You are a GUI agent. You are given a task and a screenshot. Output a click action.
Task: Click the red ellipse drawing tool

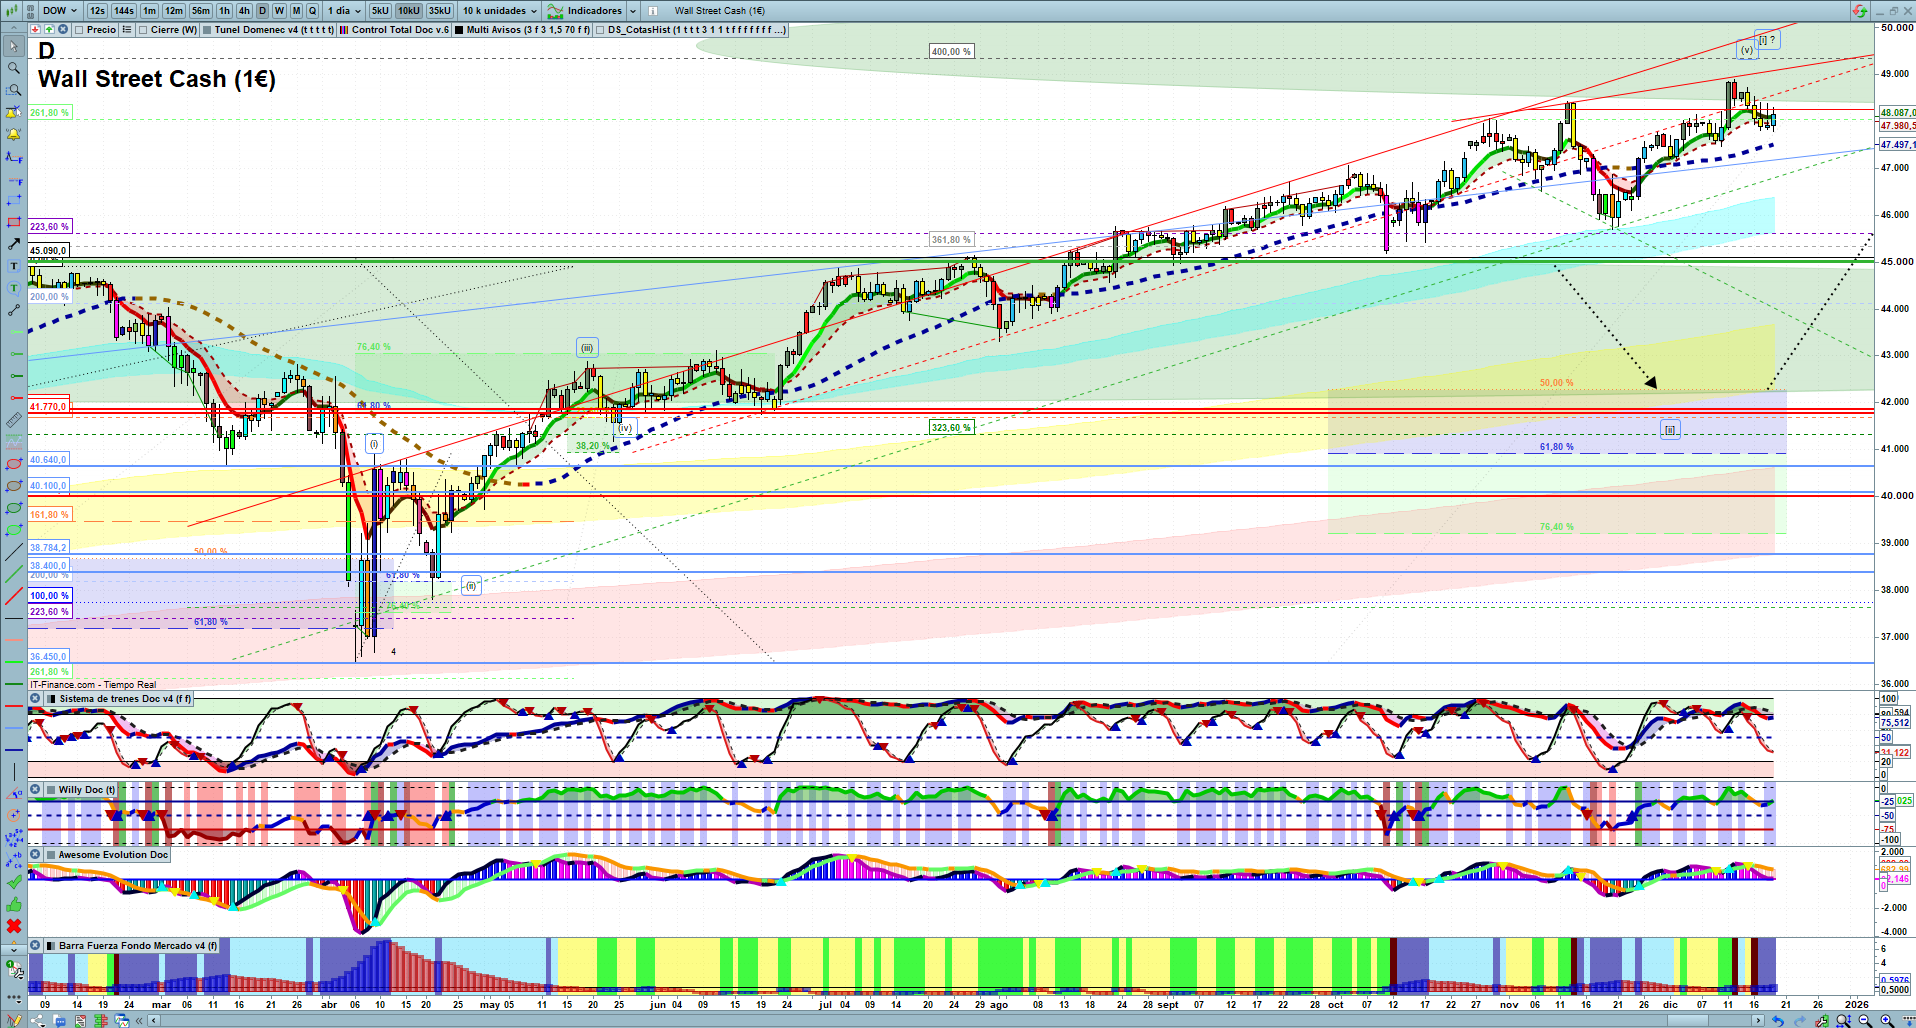[x=14, y=464]
